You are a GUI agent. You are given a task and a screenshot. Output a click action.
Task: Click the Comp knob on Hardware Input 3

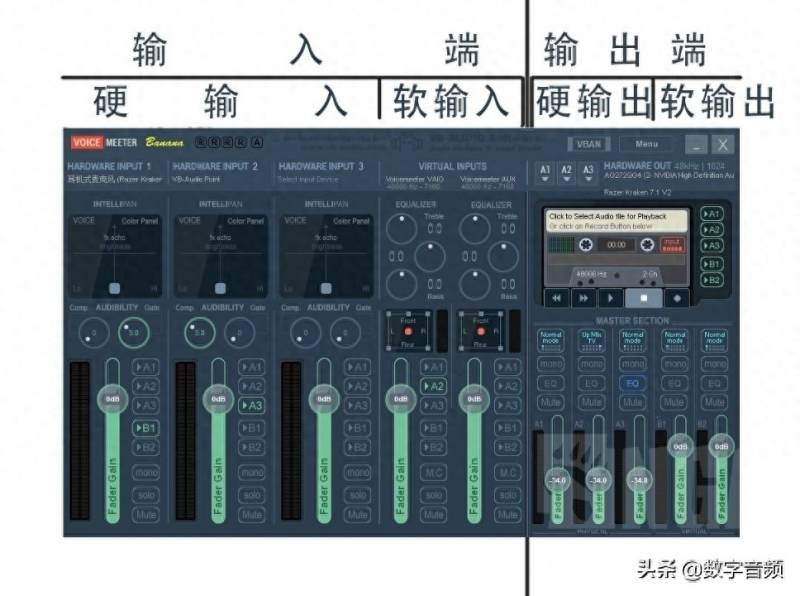tap(305, 333)
